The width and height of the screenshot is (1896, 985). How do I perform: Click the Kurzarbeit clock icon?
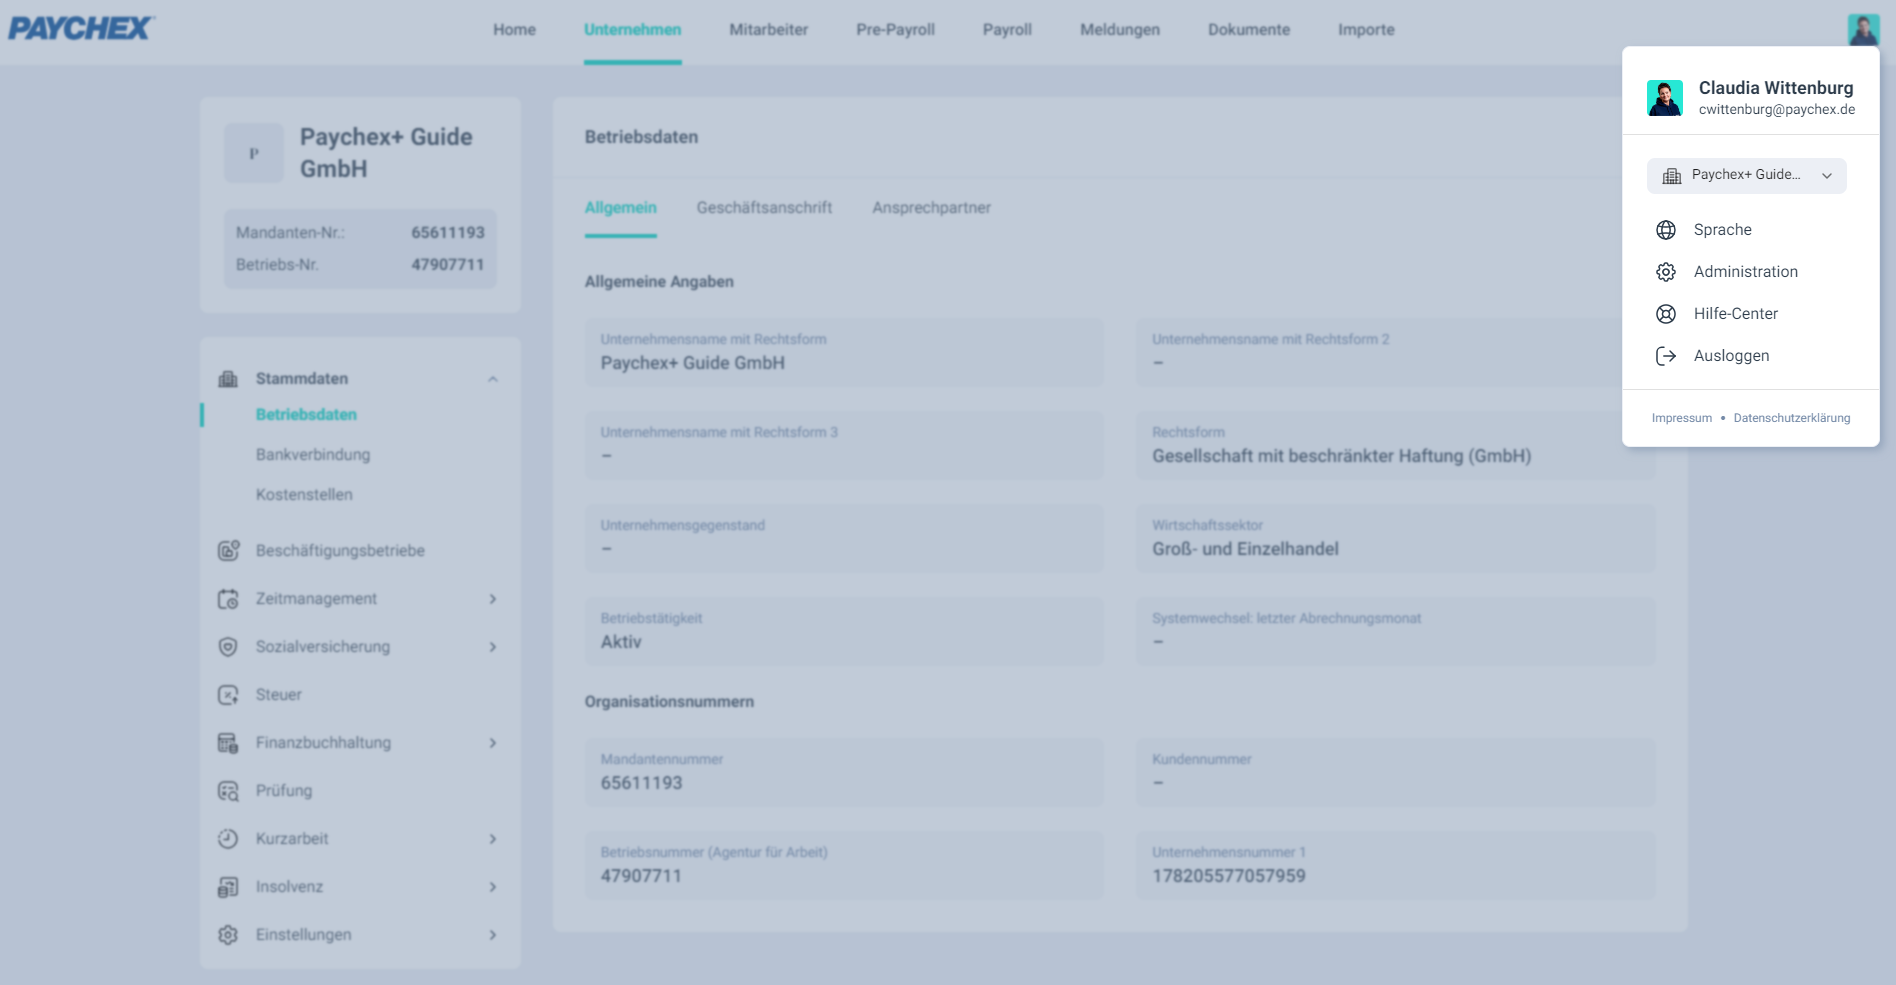[228, 839]
